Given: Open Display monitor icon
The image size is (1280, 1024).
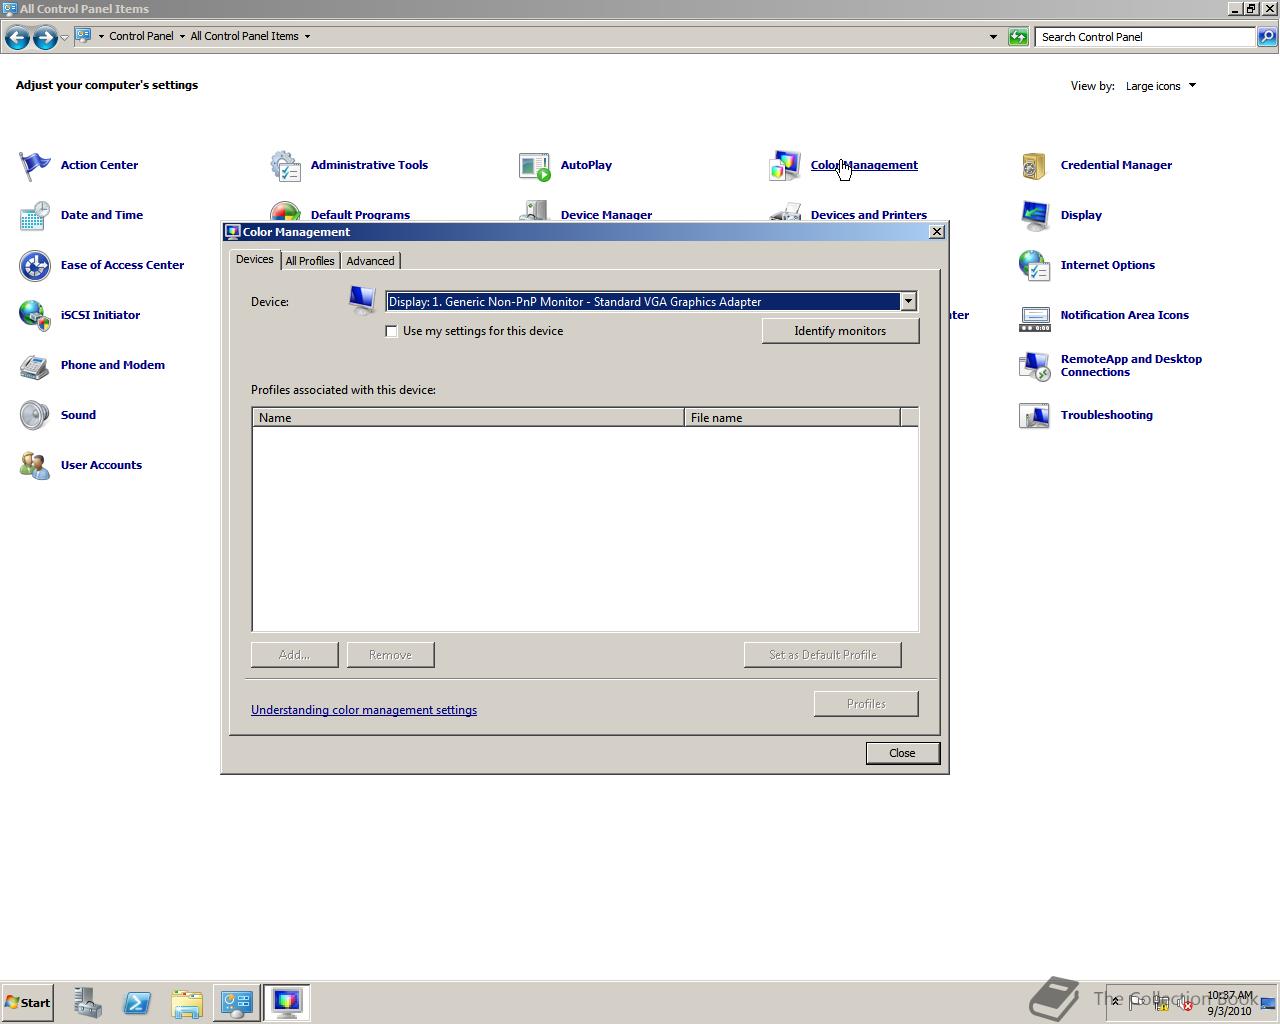Looking at the screenshot, I should coord(1035,215).
